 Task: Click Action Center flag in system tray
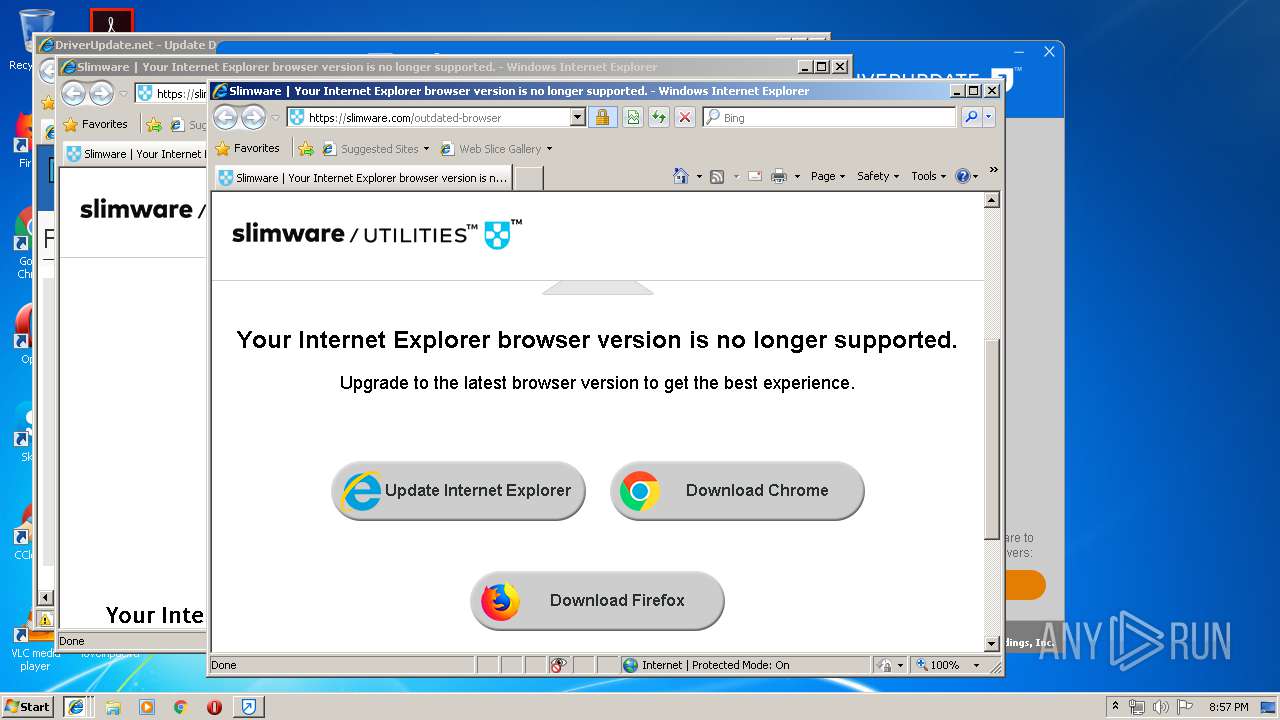[1185, 707]
